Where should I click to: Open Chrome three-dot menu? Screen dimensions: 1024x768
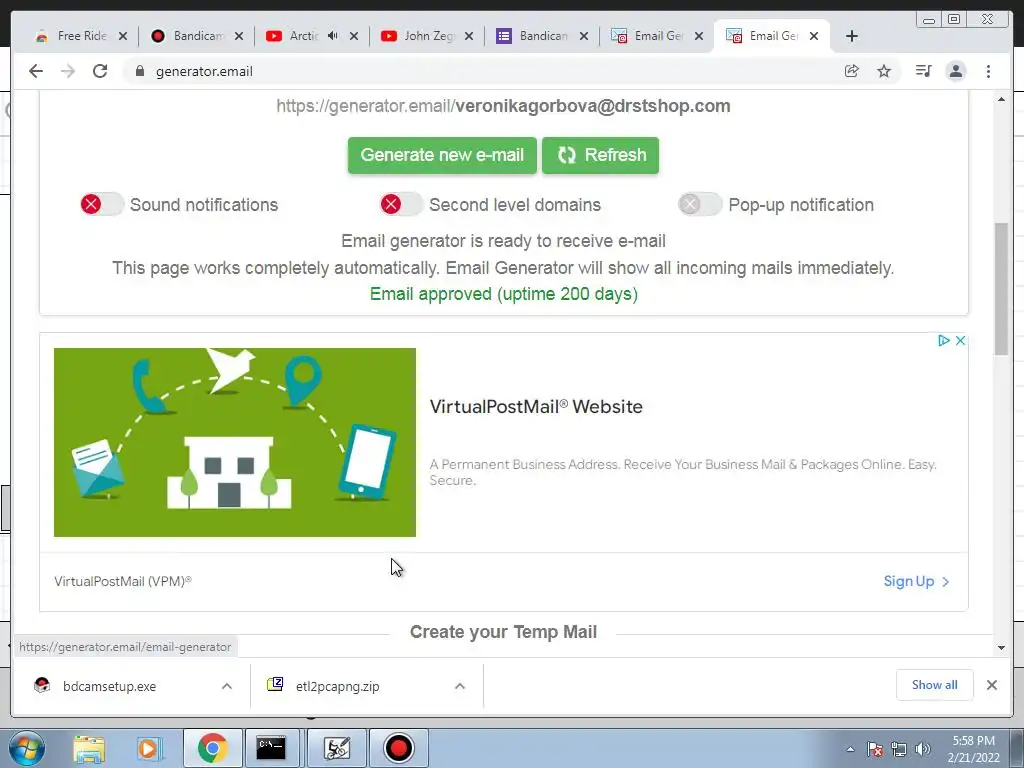[x=988, y=71]
